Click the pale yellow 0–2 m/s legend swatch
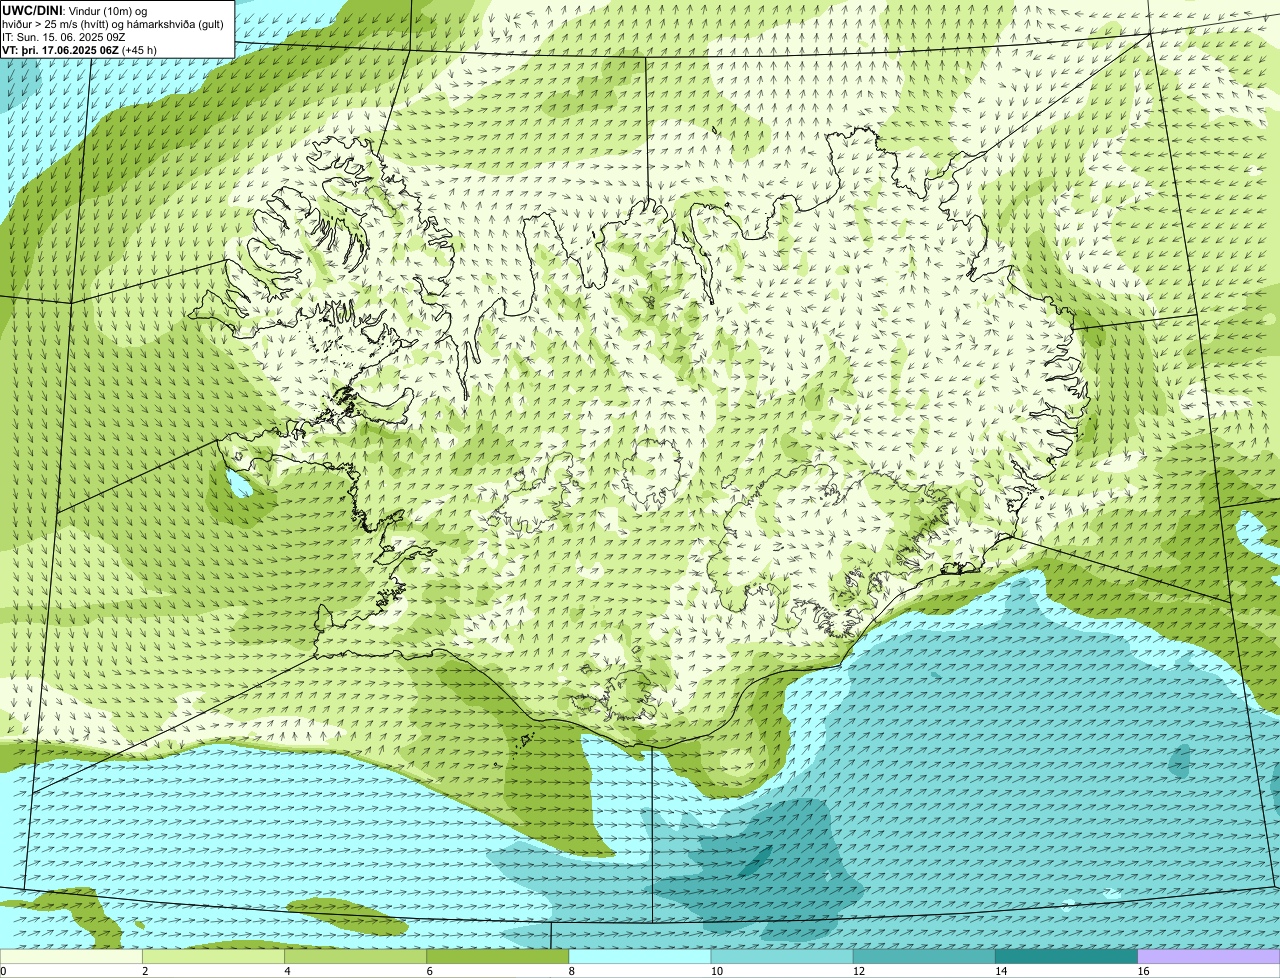1280x978 pixels. 71,957
